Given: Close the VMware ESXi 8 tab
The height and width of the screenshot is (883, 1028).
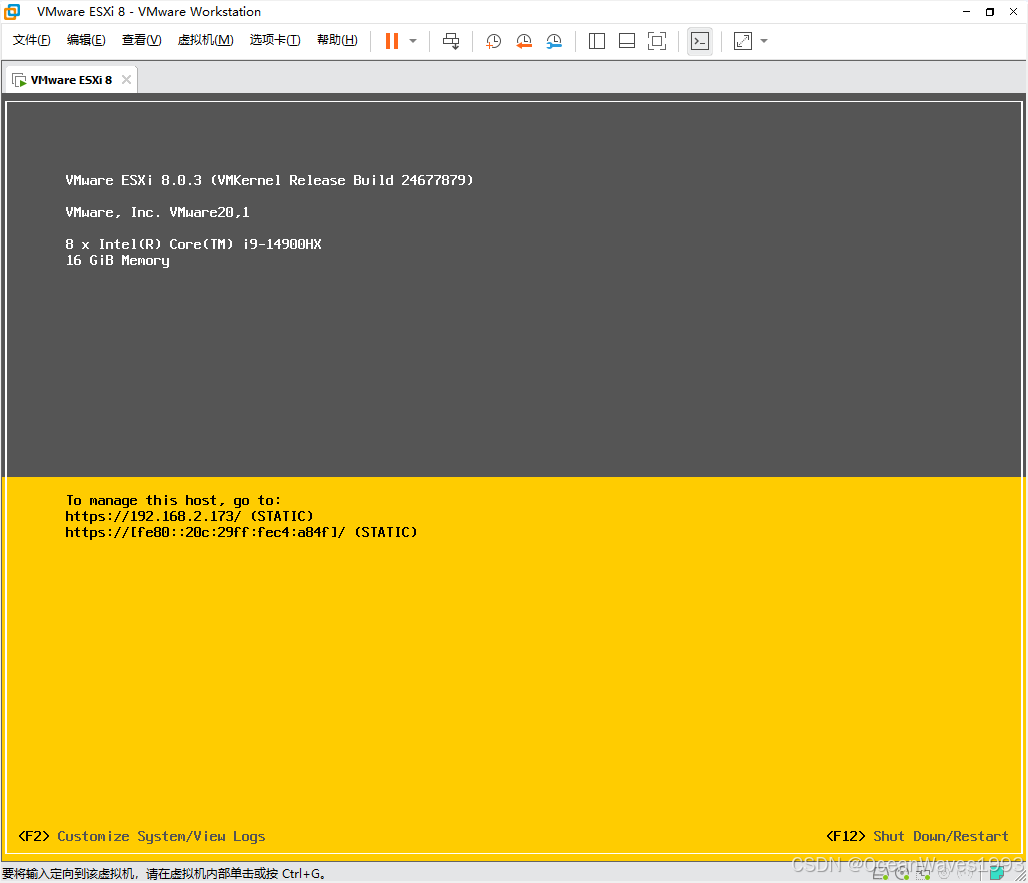Looking at the screenshot, I should pos(127,79).
